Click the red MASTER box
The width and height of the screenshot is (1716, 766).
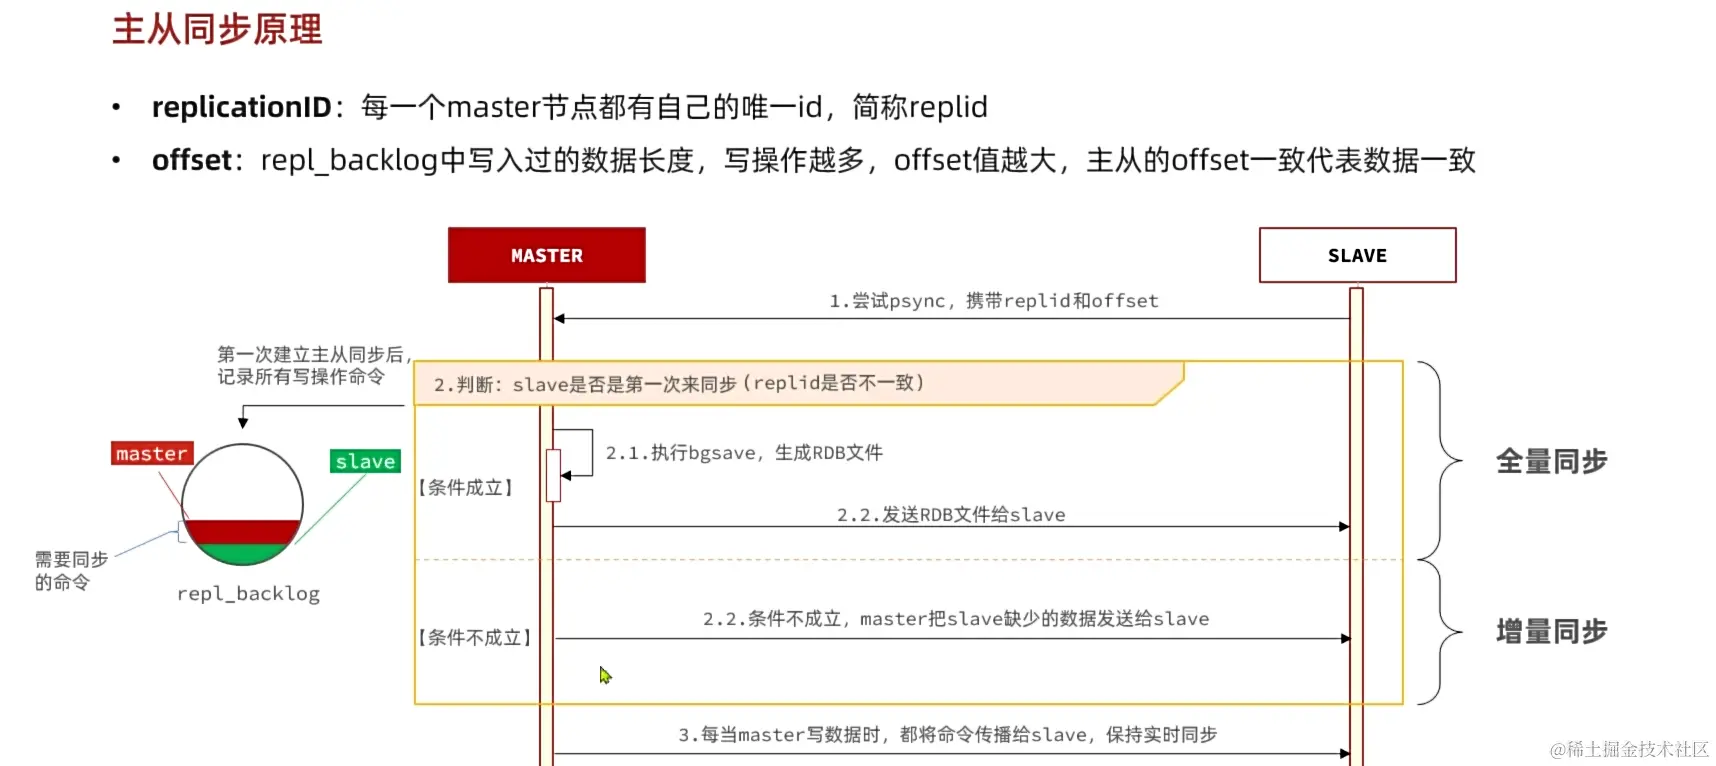click(x=547, y=255)
